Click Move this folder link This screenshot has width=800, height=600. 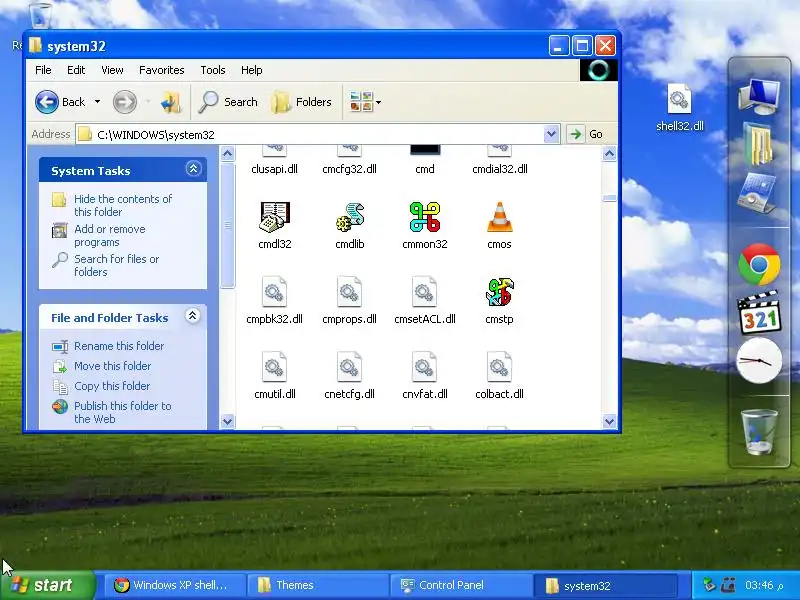click(112, 366)
